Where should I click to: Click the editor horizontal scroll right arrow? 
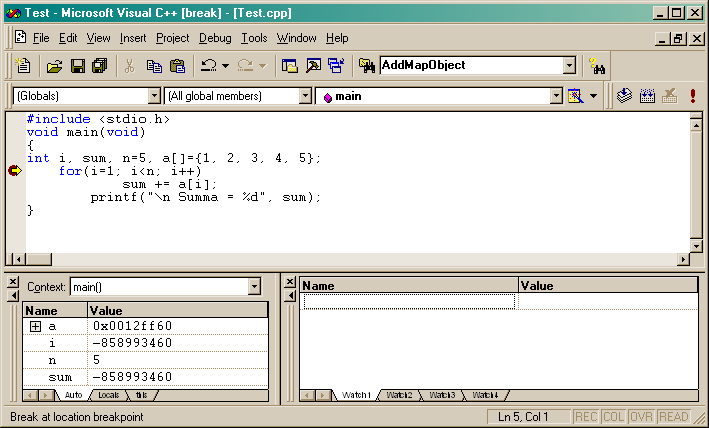pyautogui.click(x=683, y=259)
